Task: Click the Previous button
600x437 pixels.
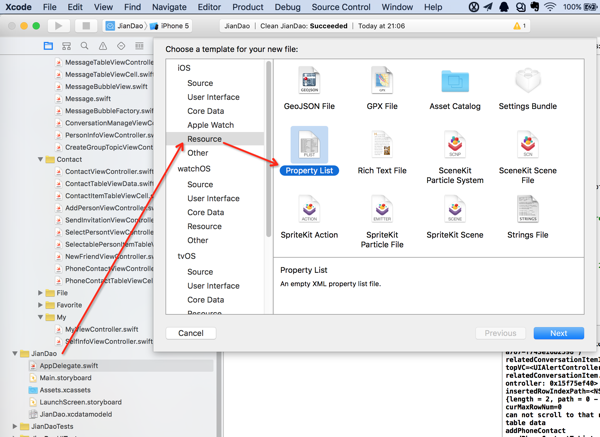Action: (x=500, y=333)
